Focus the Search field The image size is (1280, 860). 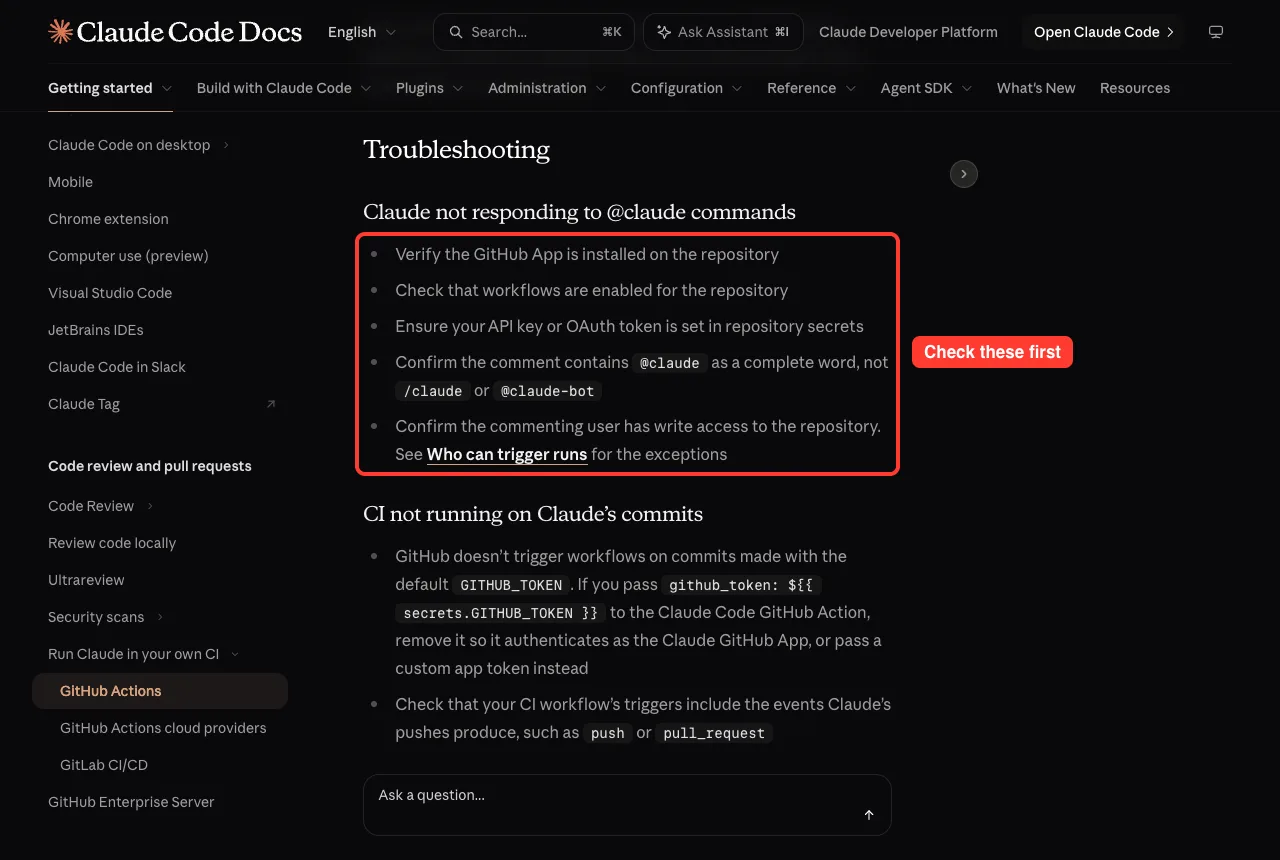point(534,32)
